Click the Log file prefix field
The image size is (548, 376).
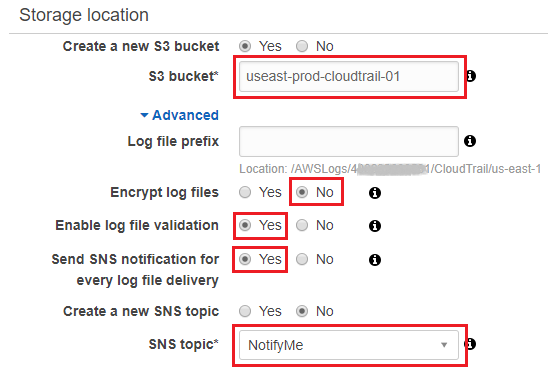(x=349, y=141)
